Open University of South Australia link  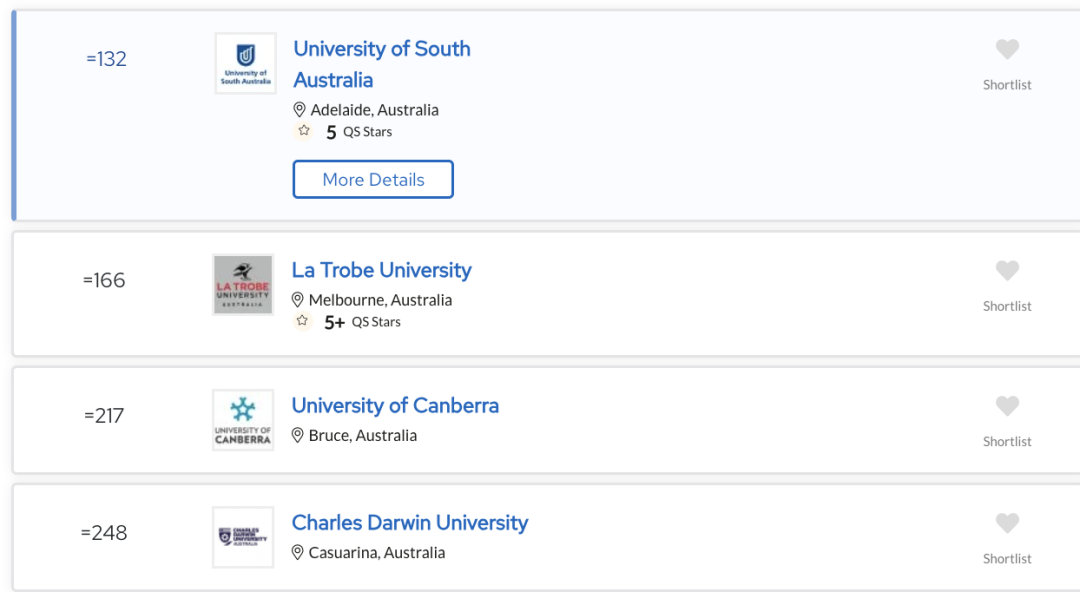382,64
